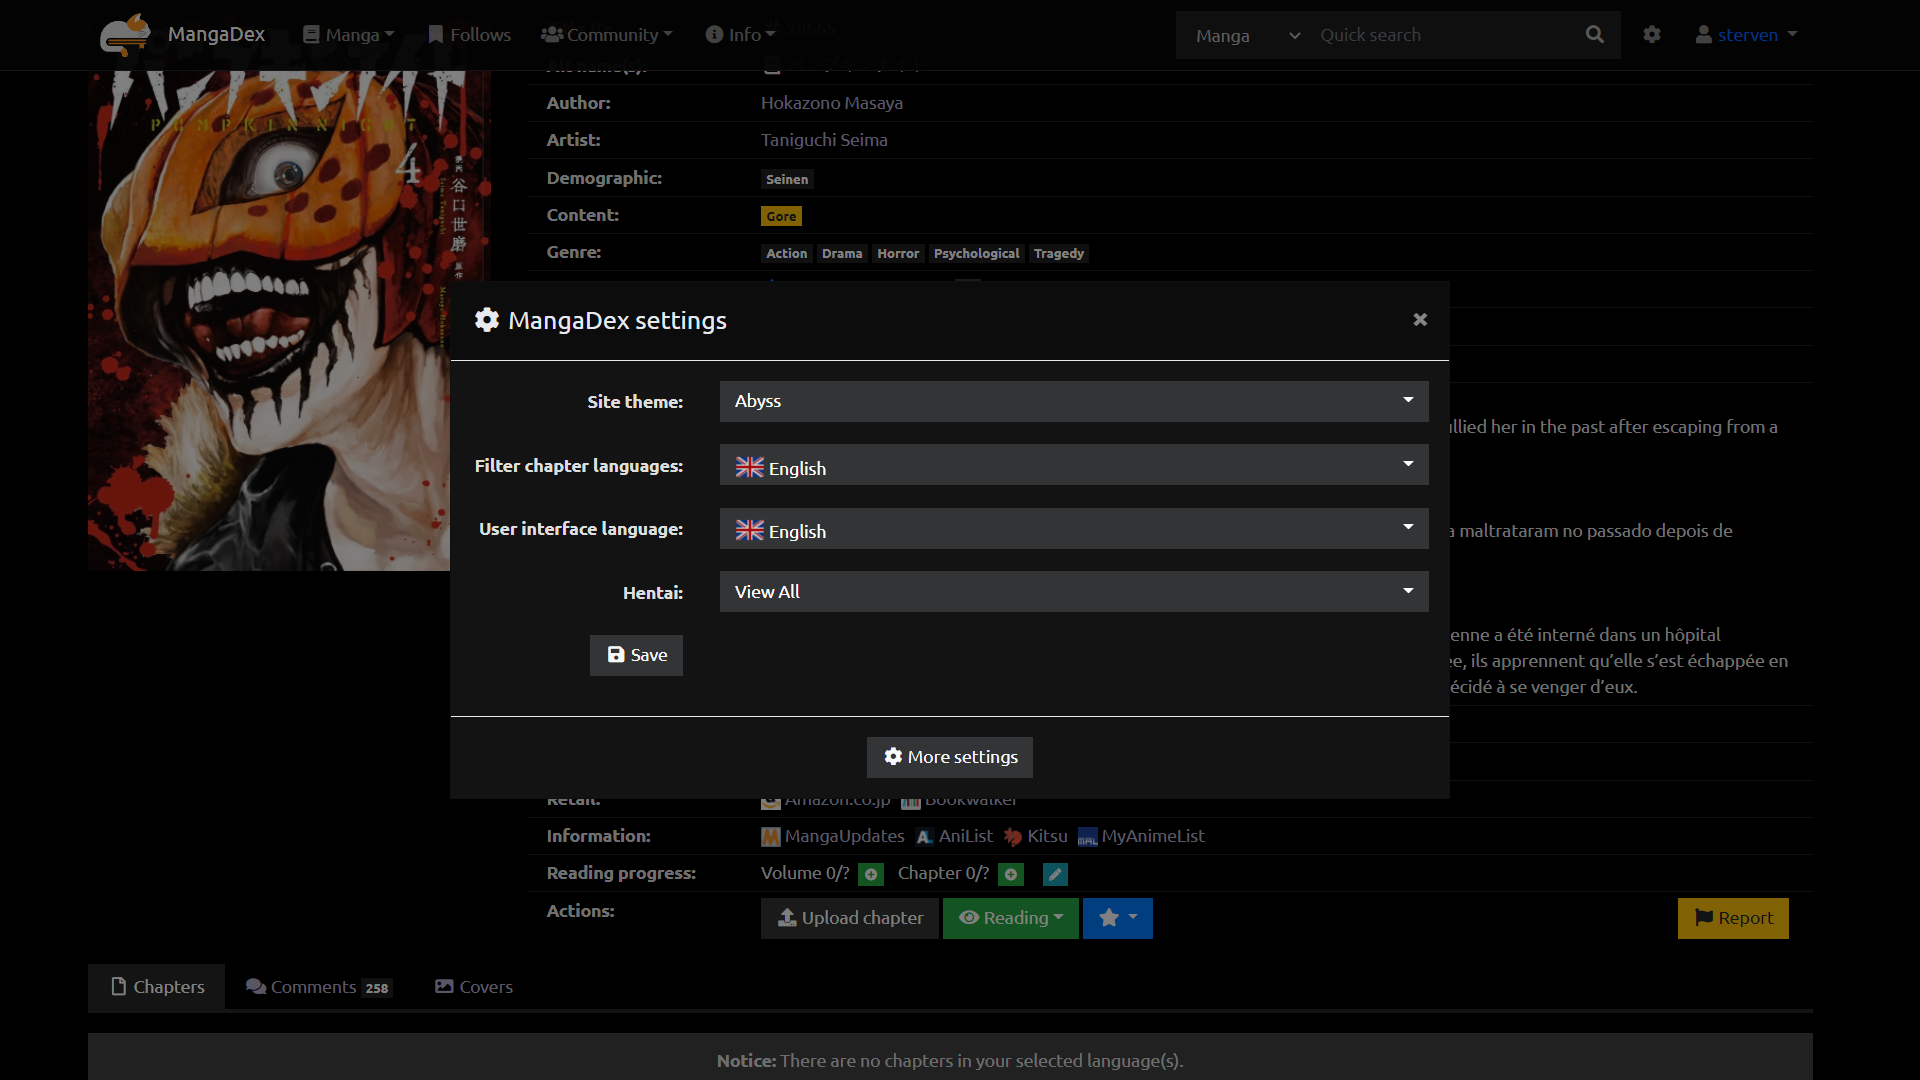Close the MangaDex settings dialog
This screenshot has height=1080, width=1920.
pyautogui.click(x=1419, y=320)
